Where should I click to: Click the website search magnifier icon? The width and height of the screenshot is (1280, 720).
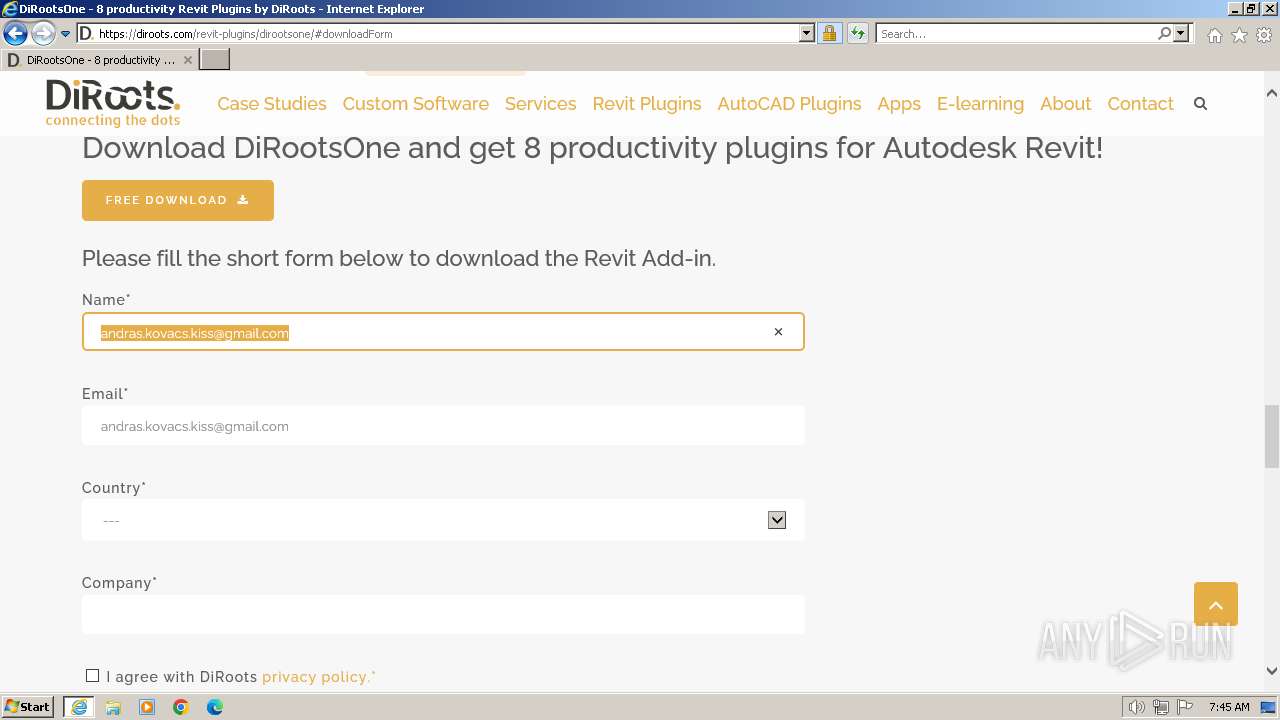1200,104
